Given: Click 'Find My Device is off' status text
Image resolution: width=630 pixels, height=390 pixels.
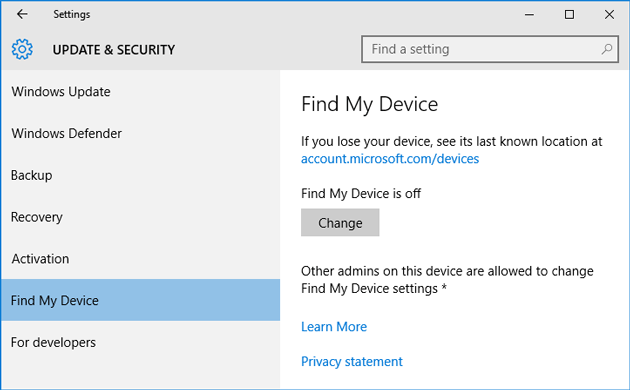Looking at the screenshot, I should (x=360, y=194).
